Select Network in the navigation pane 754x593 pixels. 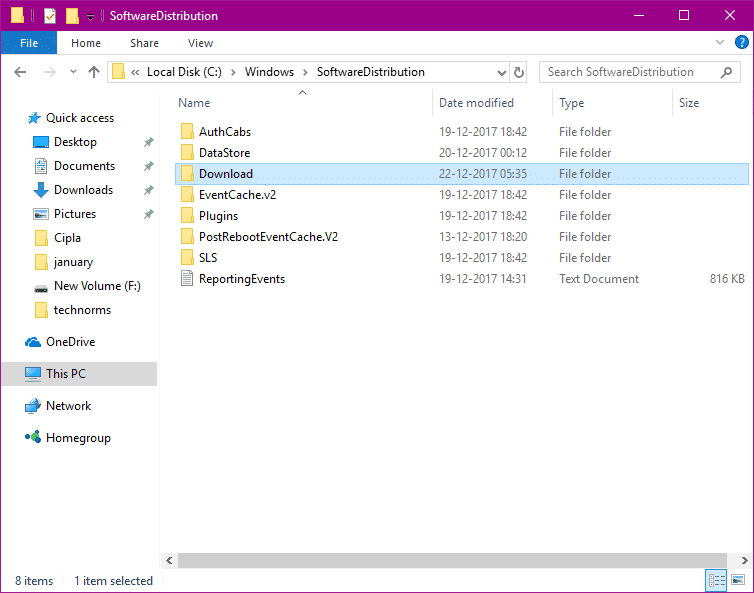68,406
